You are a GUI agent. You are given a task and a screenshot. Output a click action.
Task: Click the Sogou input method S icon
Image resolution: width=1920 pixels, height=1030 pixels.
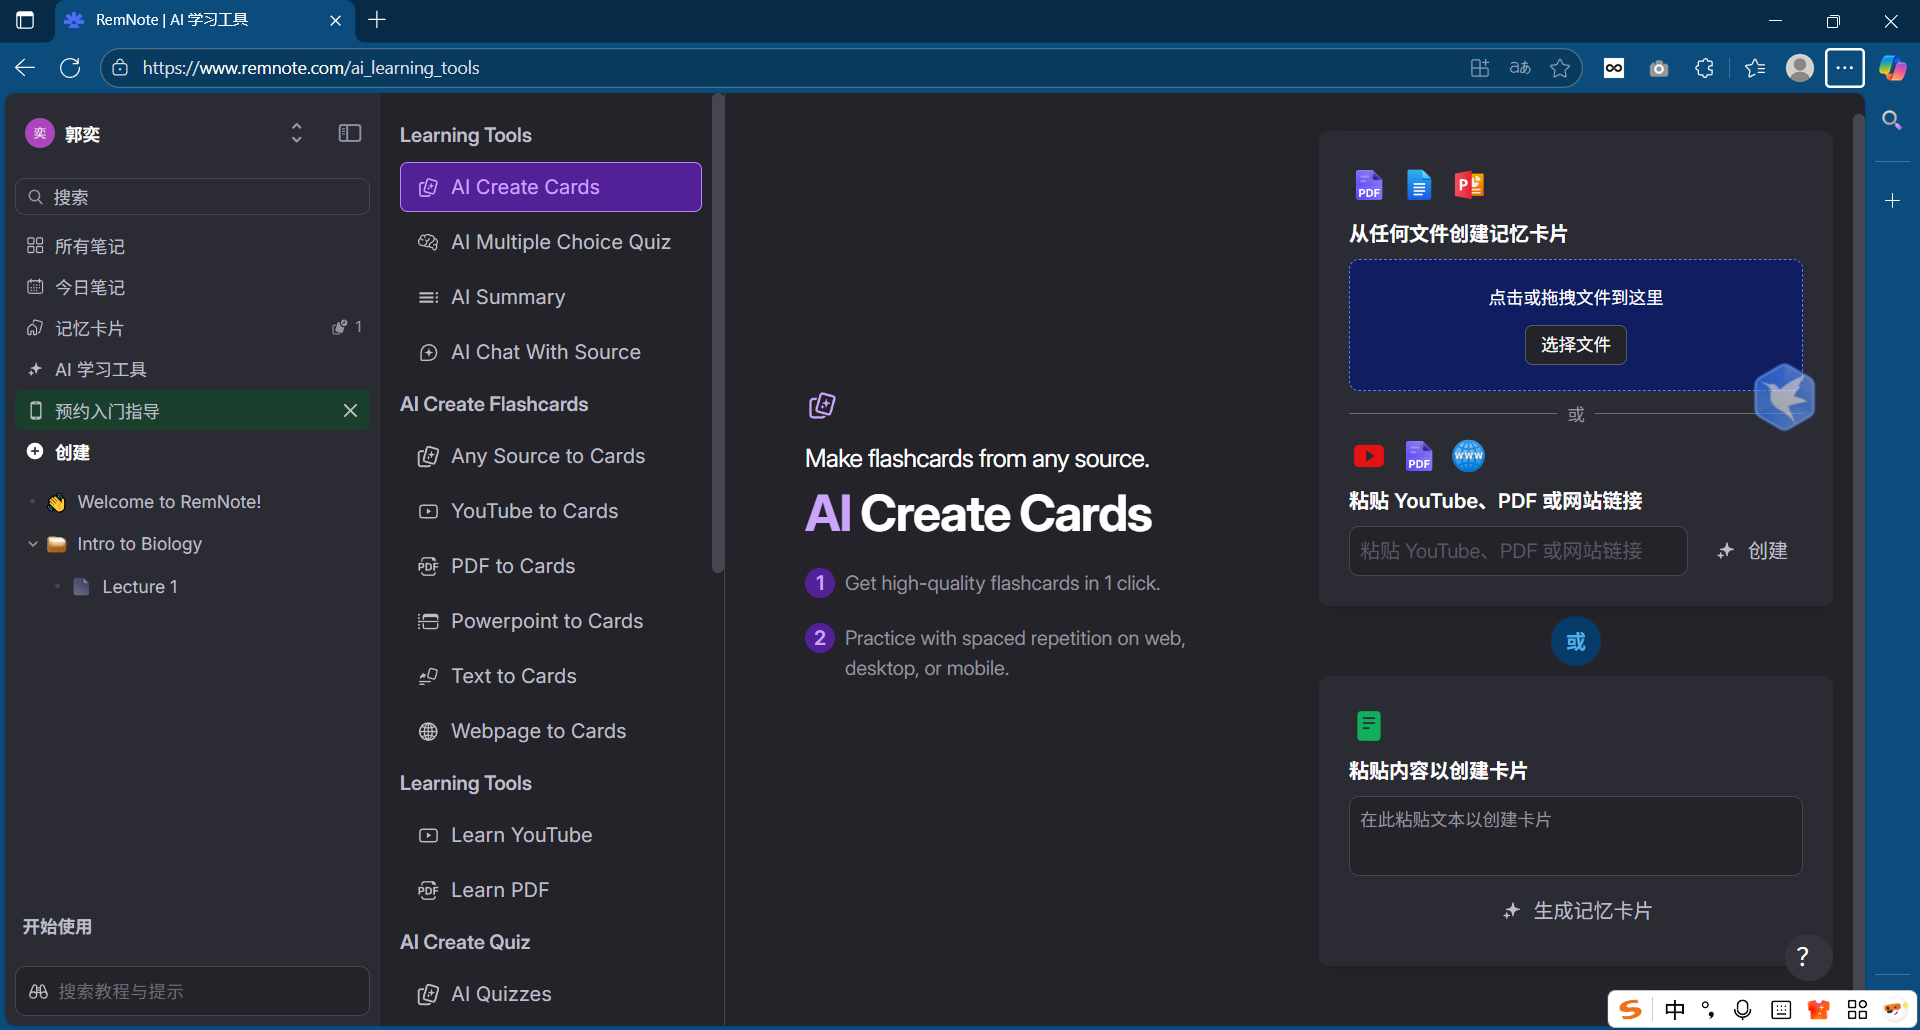pyautogui.click(x=1630, y=1010)
